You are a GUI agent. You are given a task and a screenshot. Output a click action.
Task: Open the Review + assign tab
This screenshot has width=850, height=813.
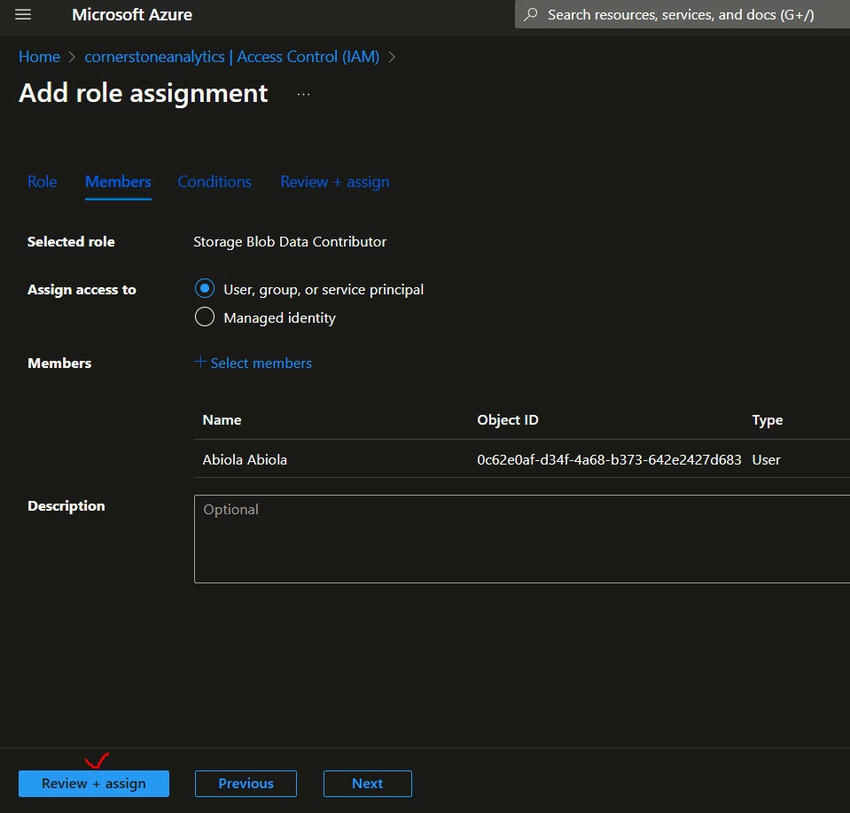[x=335, y=182]
